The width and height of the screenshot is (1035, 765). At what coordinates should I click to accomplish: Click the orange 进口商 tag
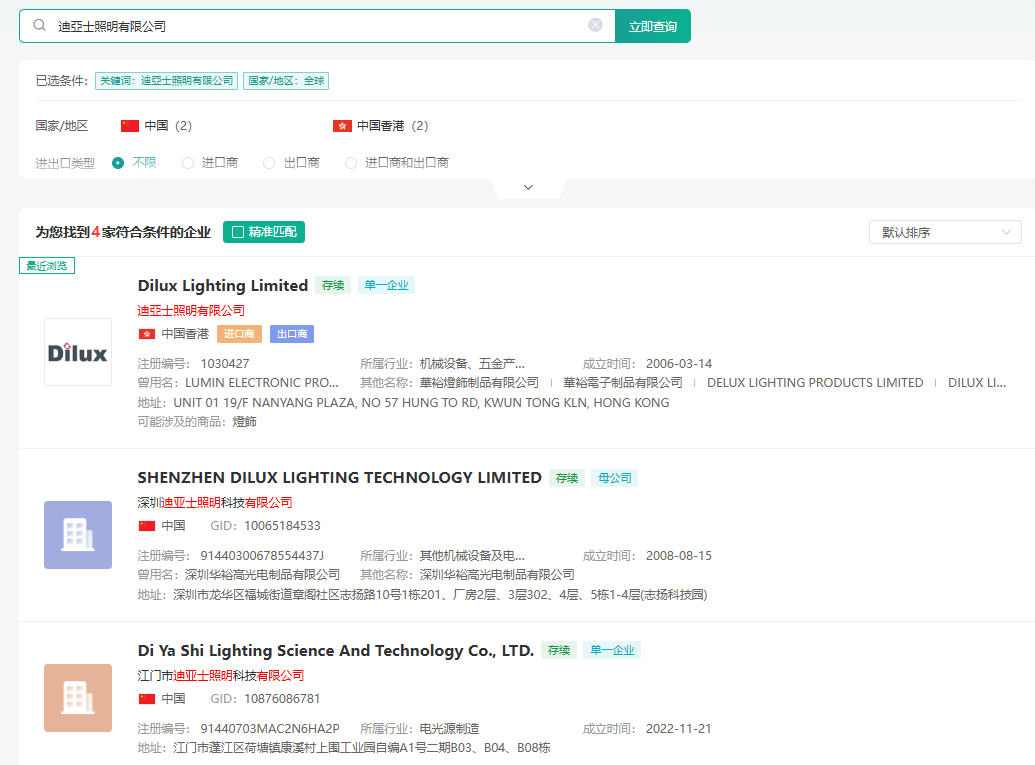point(239,334)
